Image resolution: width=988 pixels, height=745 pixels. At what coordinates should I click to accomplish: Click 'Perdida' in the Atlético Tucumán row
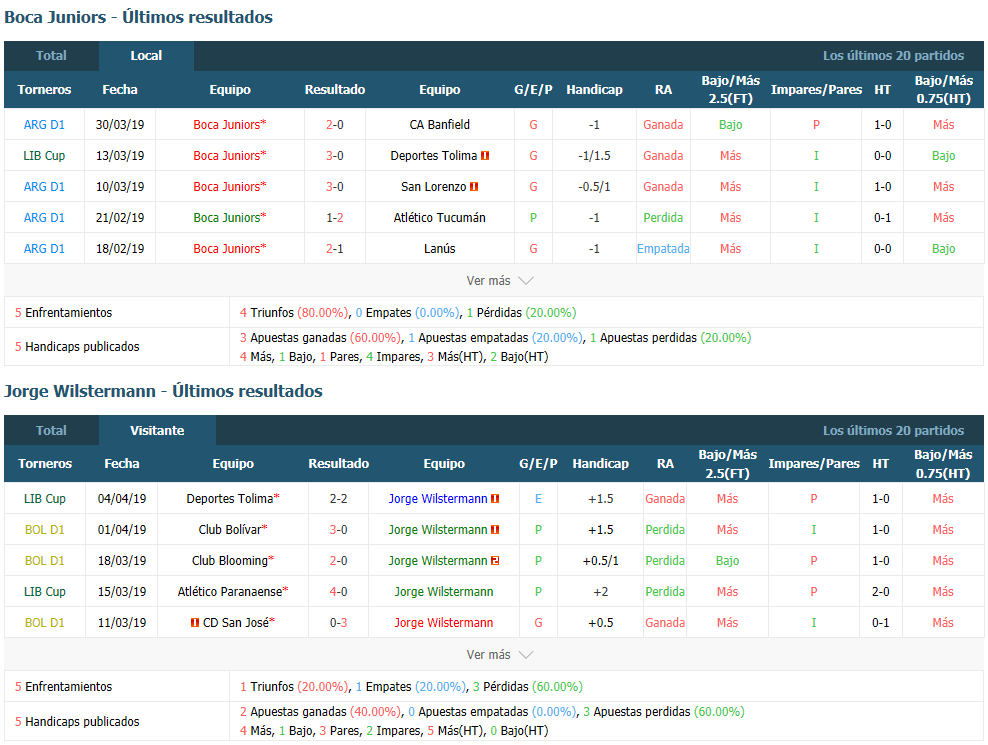point(663,217)
